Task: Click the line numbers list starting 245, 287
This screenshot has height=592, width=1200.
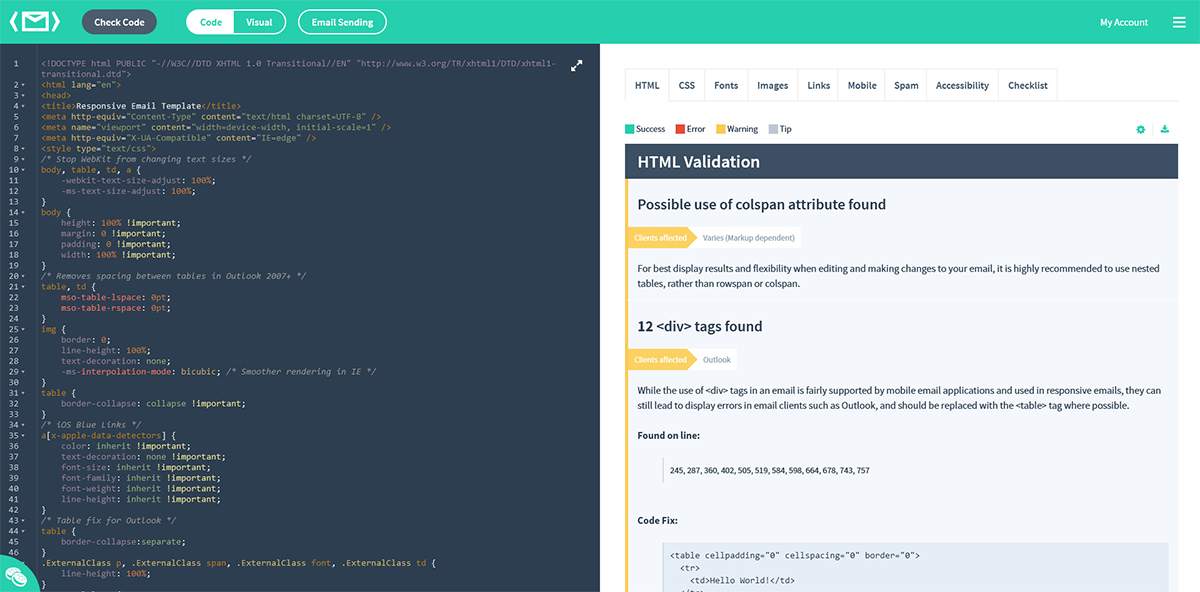Action: (x=770, y=470)
